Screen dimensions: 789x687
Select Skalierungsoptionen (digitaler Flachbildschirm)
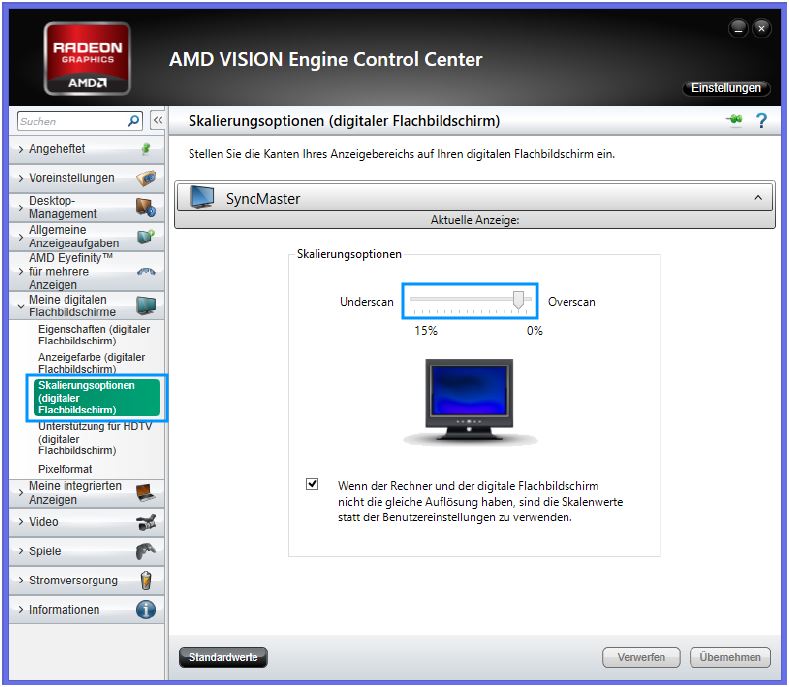(97, 398)
